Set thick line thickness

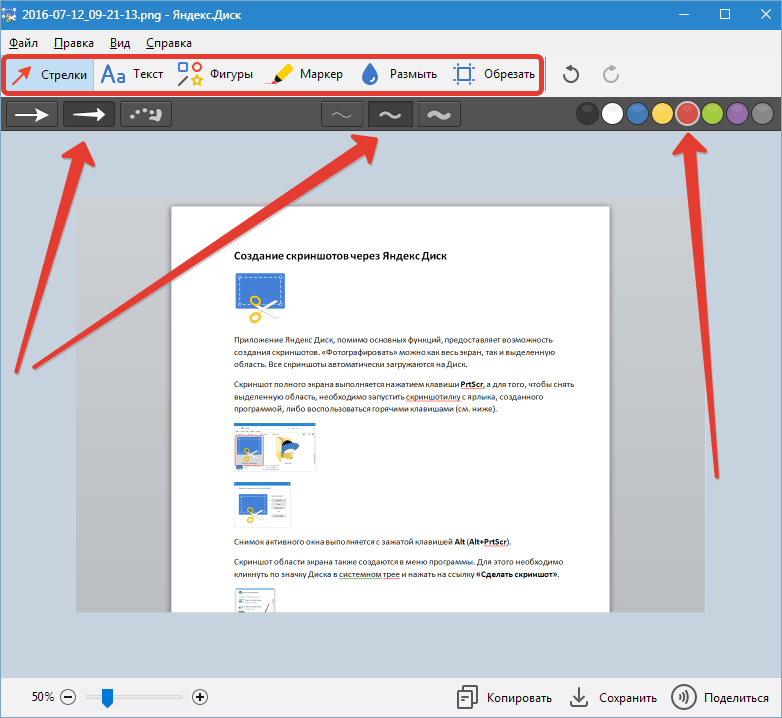439,114
